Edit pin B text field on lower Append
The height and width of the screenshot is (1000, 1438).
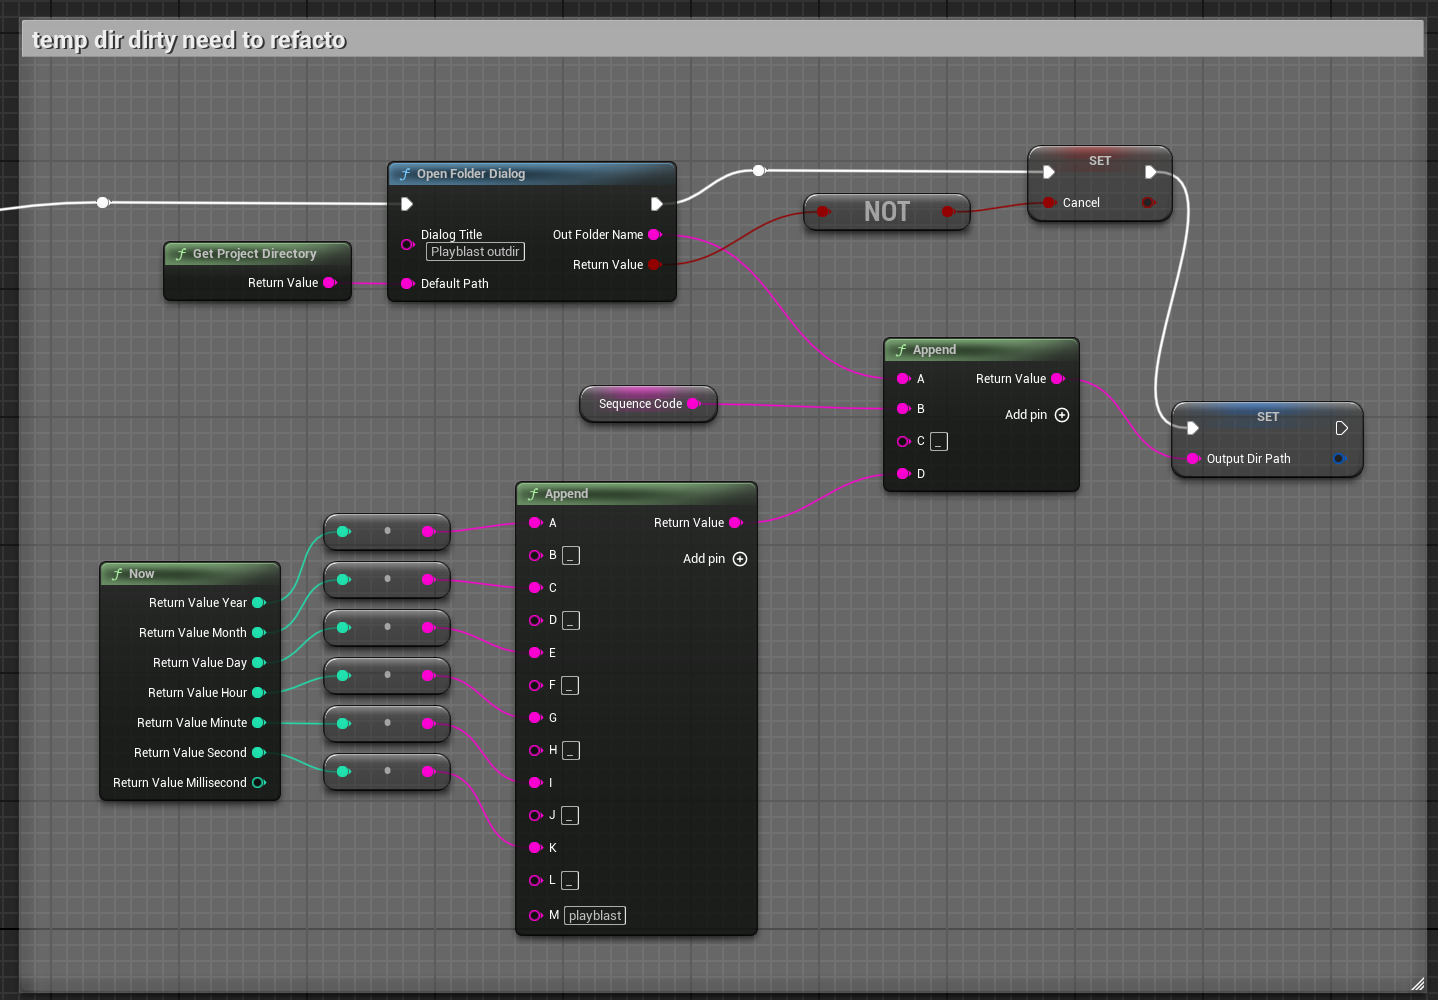tap(571, 555)
